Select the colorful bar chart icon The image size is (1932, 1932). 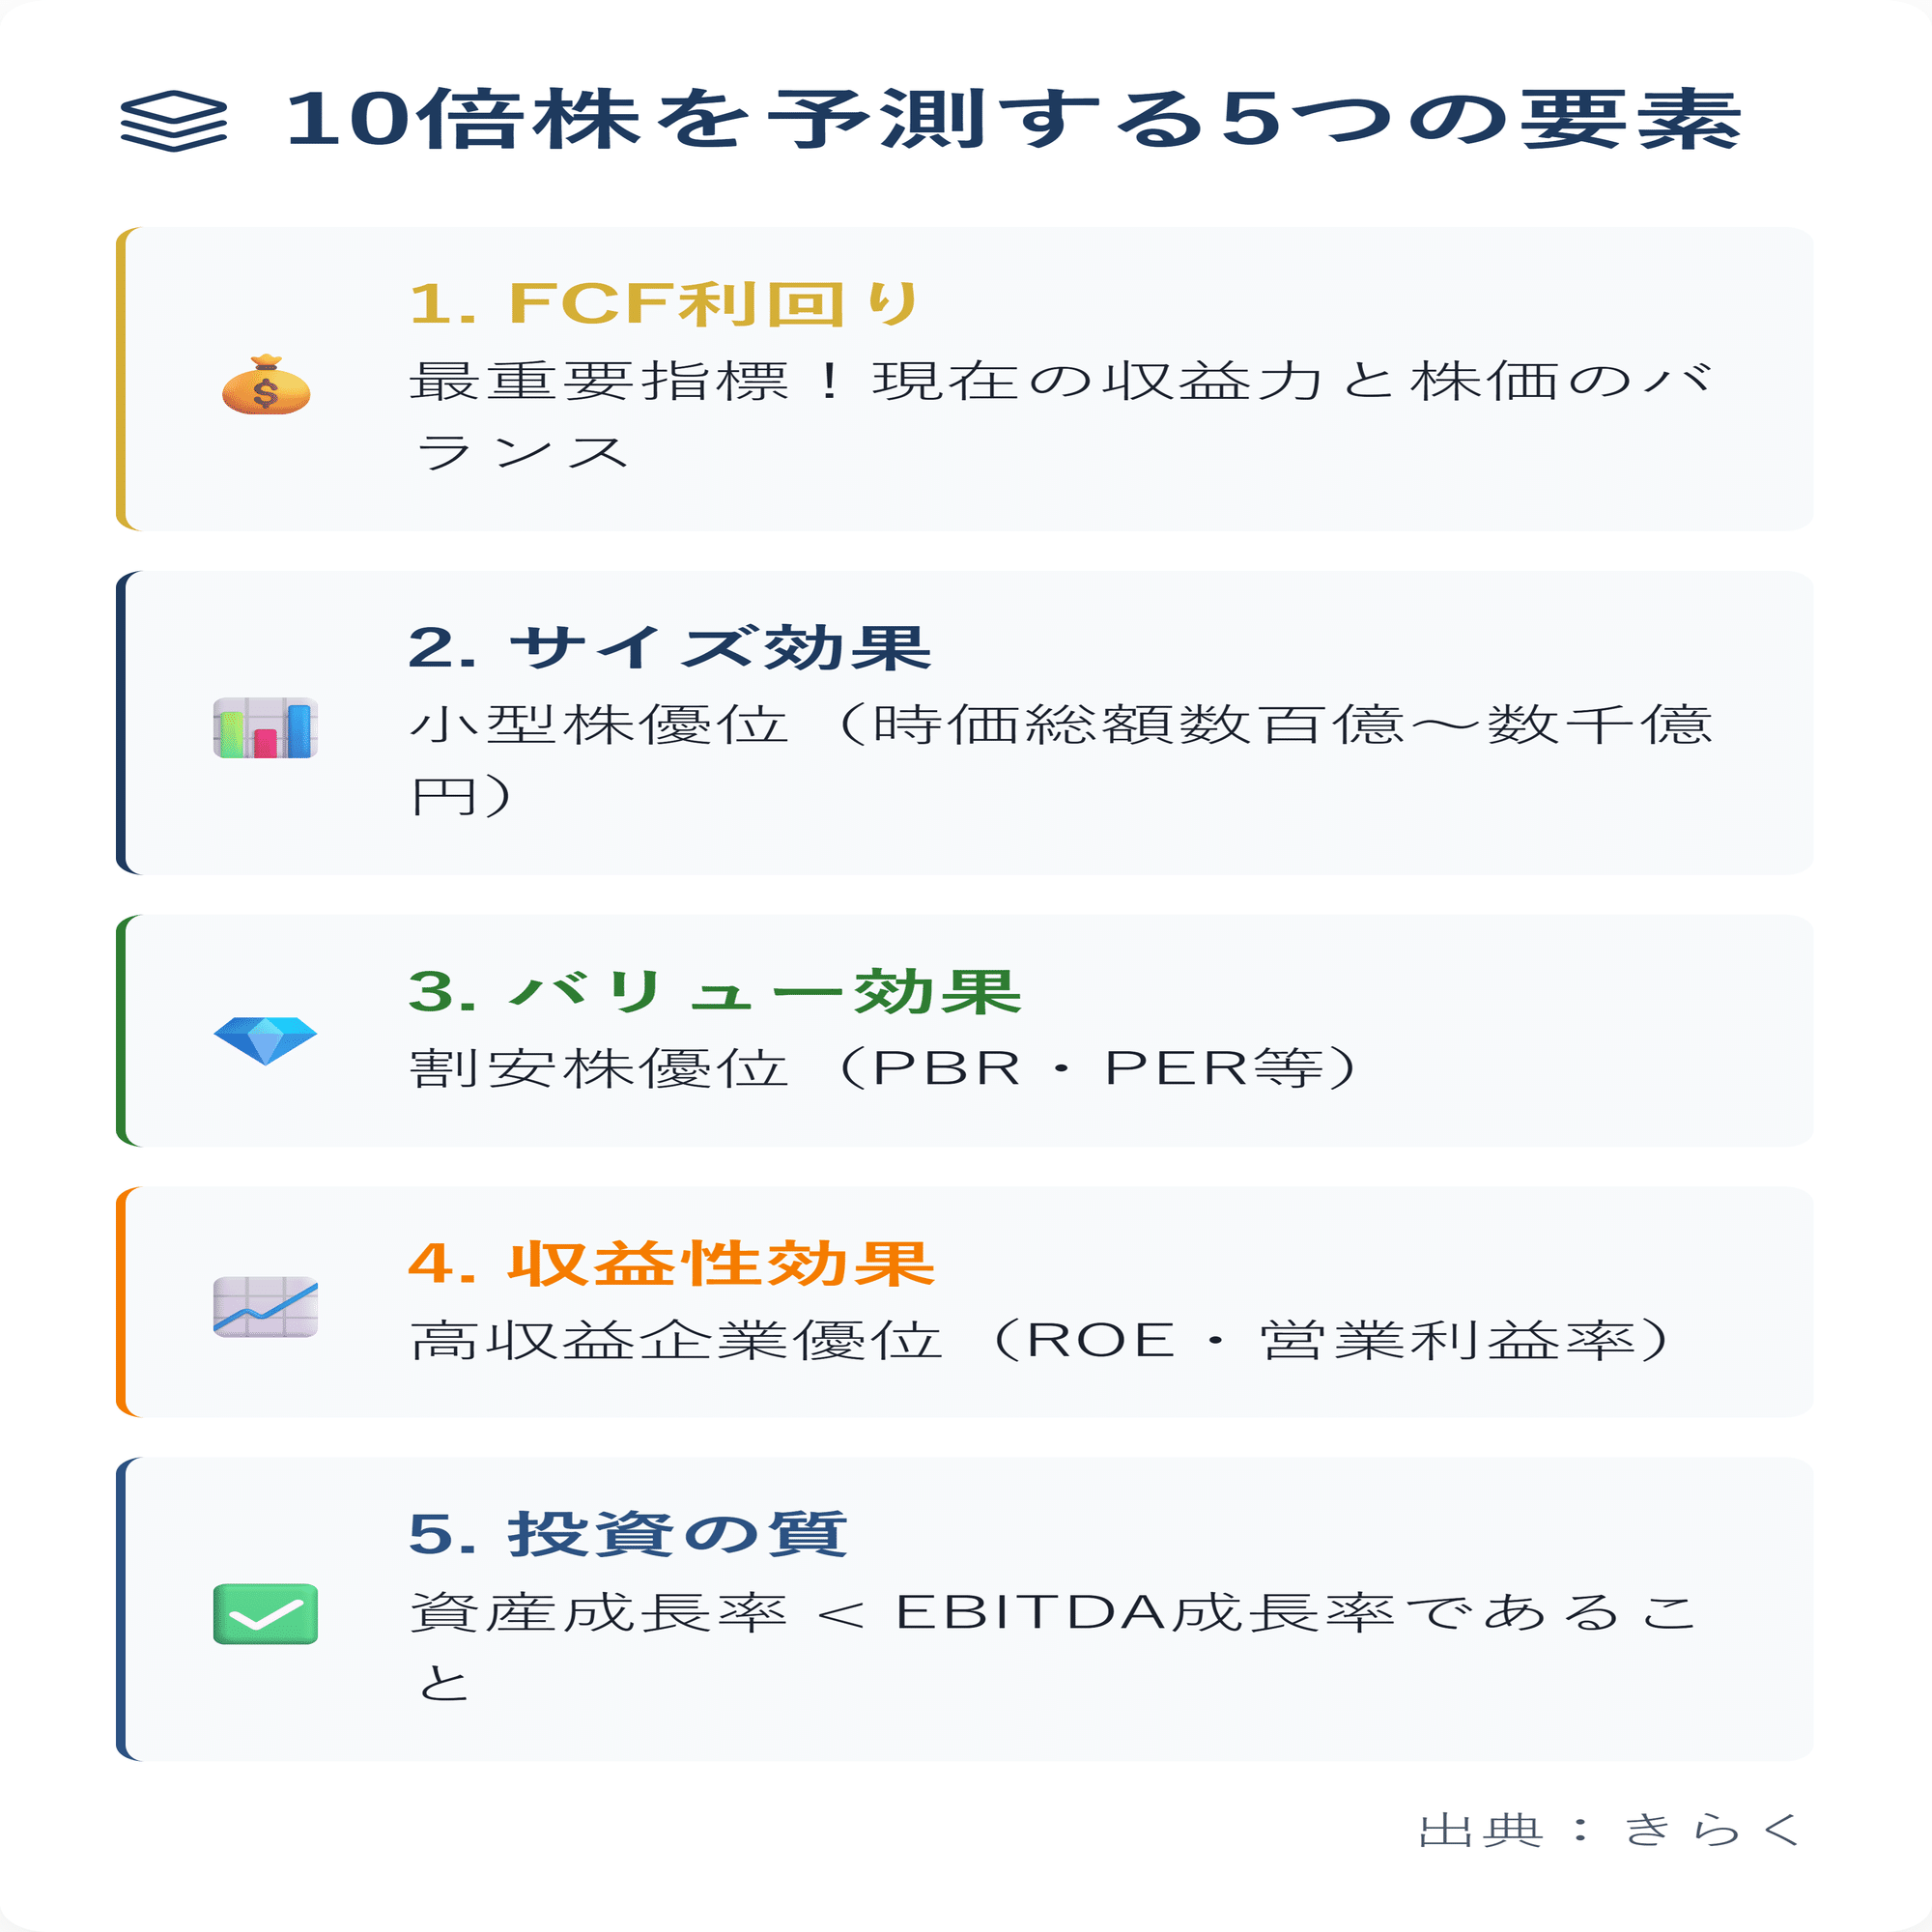266,728
